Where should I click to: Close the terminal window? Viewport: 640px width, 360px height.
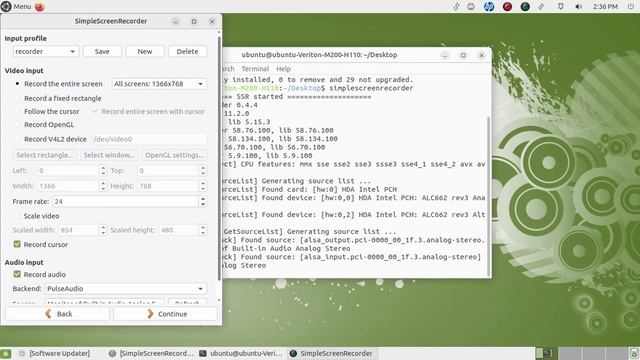[481, 55]
